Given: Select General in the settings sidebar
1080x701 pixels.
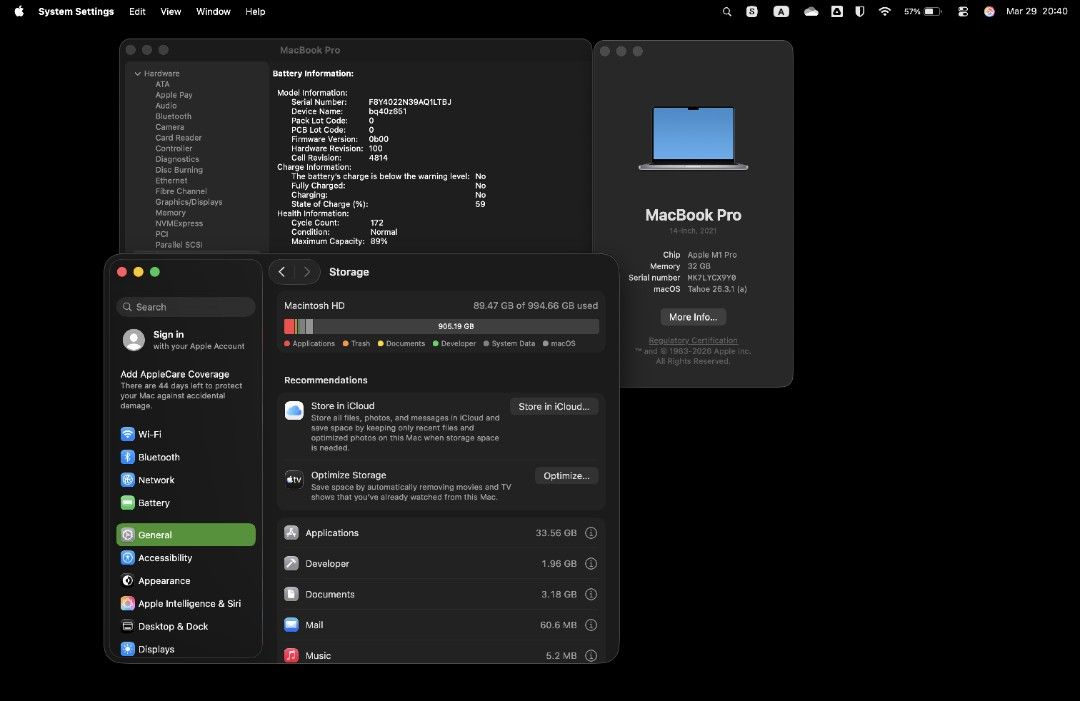Looking at the screenshot, I should (186, 534).
